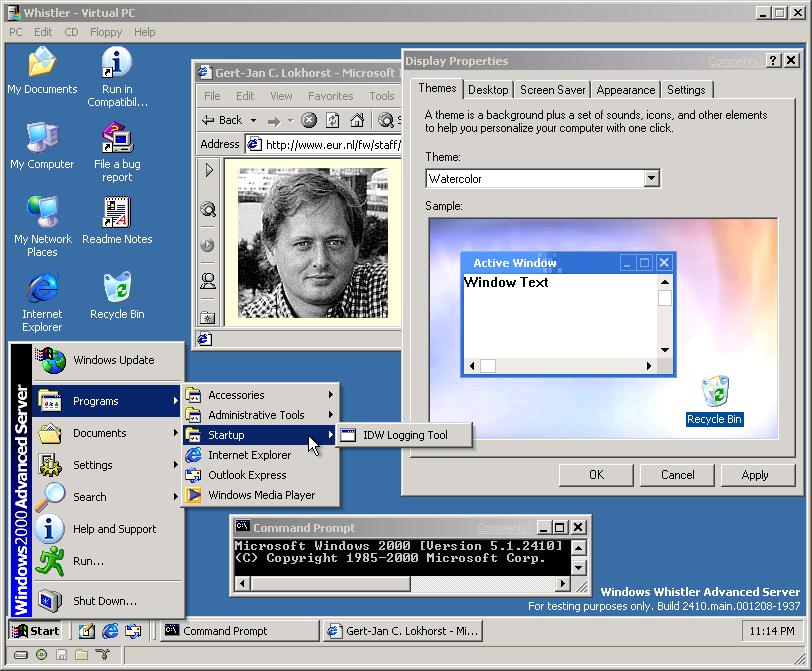Click the Refresh icon in browser toolbar
Image resolution: width=812 pixels, height=671 pixels.
pos(332,121)
